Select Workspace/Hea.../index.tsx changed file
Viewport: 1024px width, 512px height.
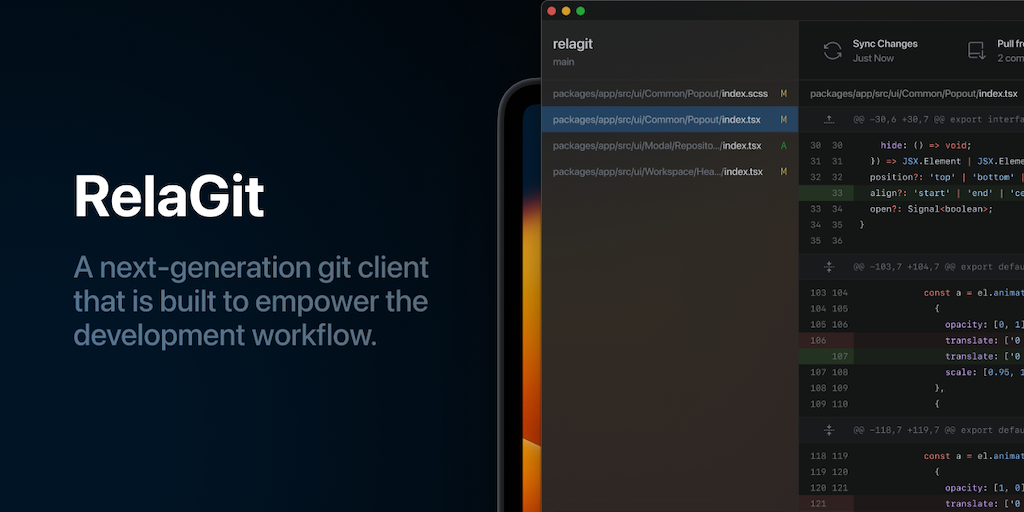coord(669,172)
